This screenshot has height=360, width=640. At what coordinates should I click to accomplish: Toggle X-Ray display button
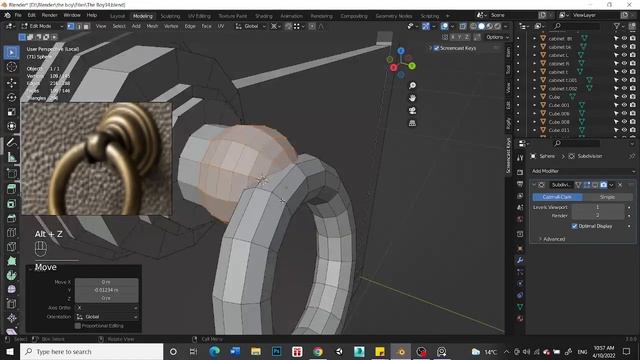coord(462,26)
